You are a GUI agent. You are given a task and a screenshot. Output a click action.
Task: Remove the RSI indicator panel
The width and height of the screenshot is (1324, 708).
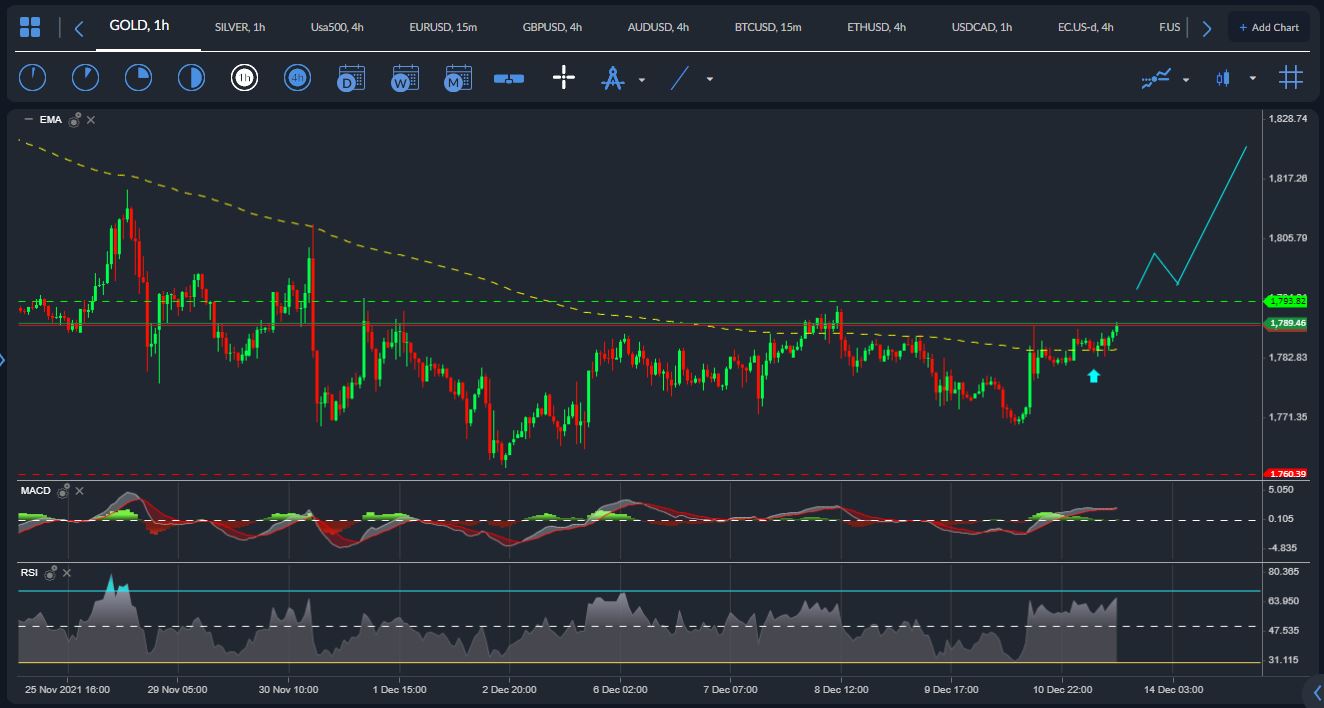[x=67, y=573]
